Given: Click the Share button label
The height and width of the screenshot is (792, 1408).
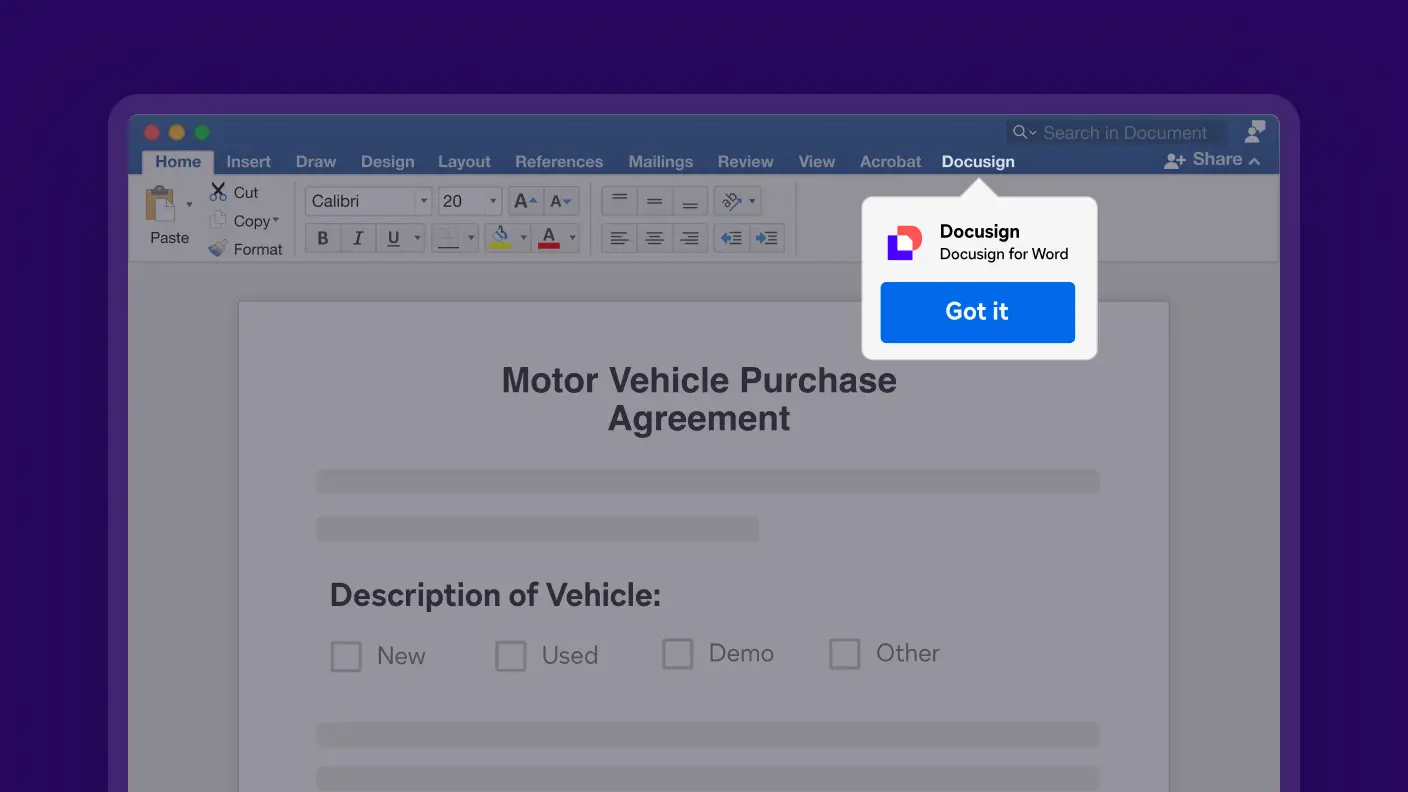Looking at the screenshot, I should [1217, 159].
